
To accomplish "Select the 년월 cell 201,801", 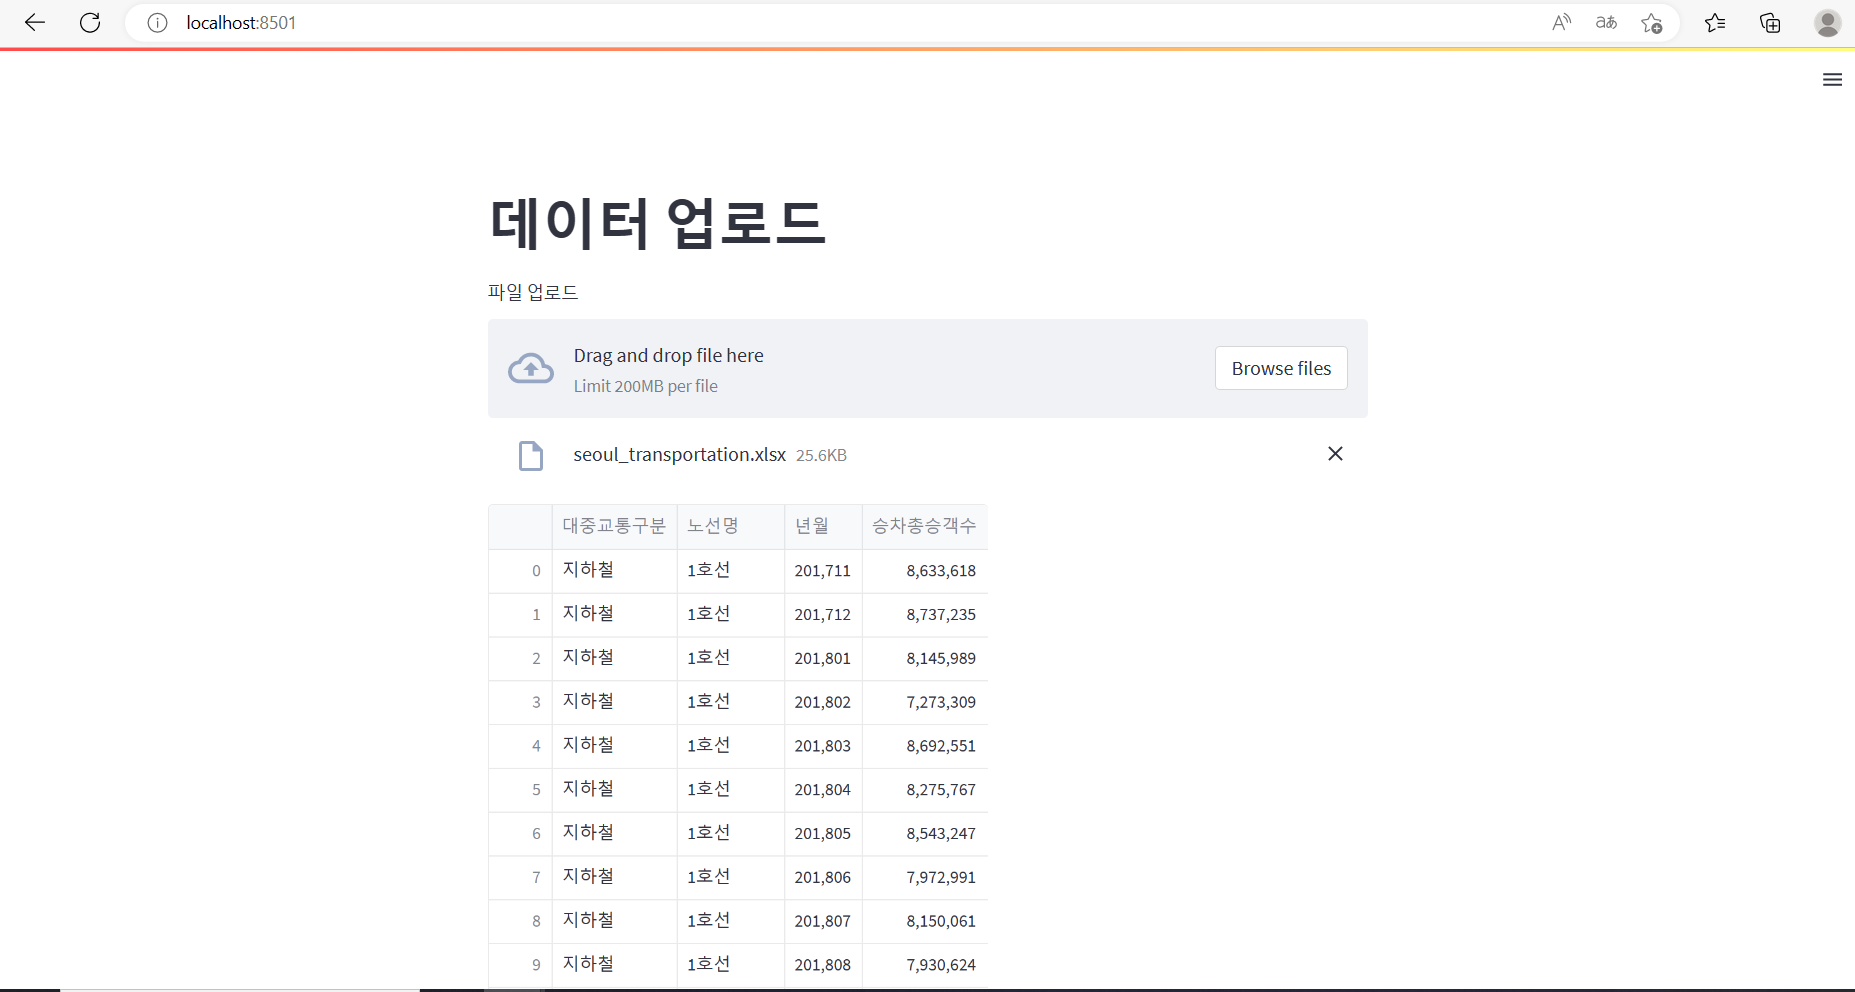I will point(824,659).
